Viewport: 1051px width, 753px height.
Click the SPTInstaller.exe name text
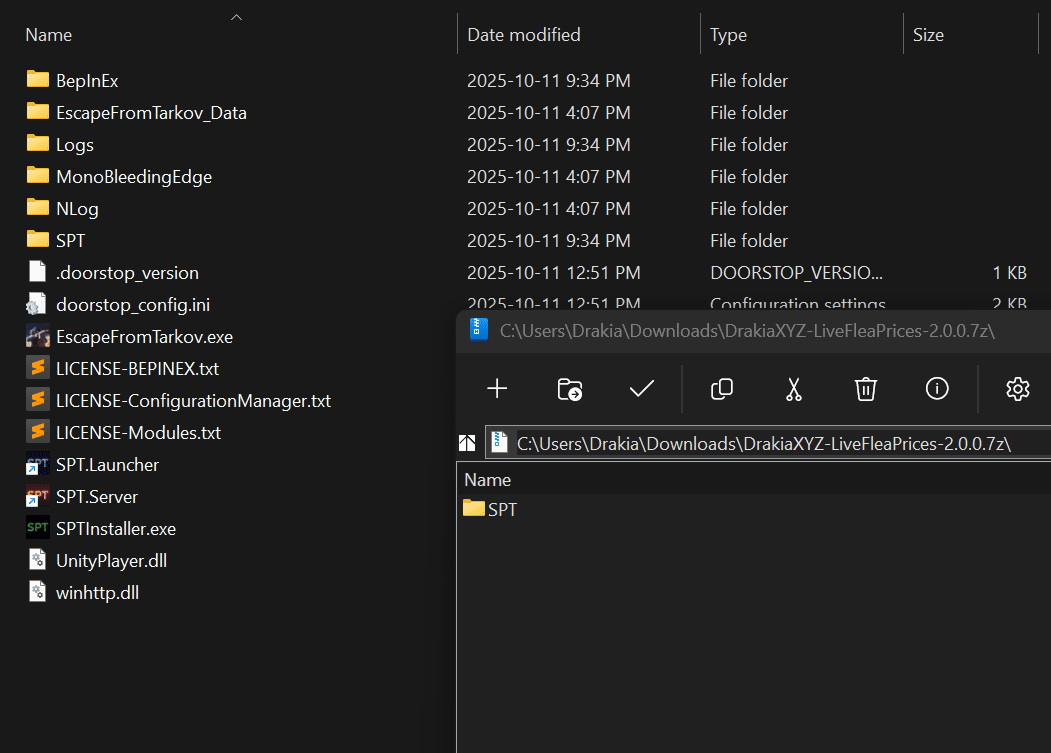pos(116,529)
